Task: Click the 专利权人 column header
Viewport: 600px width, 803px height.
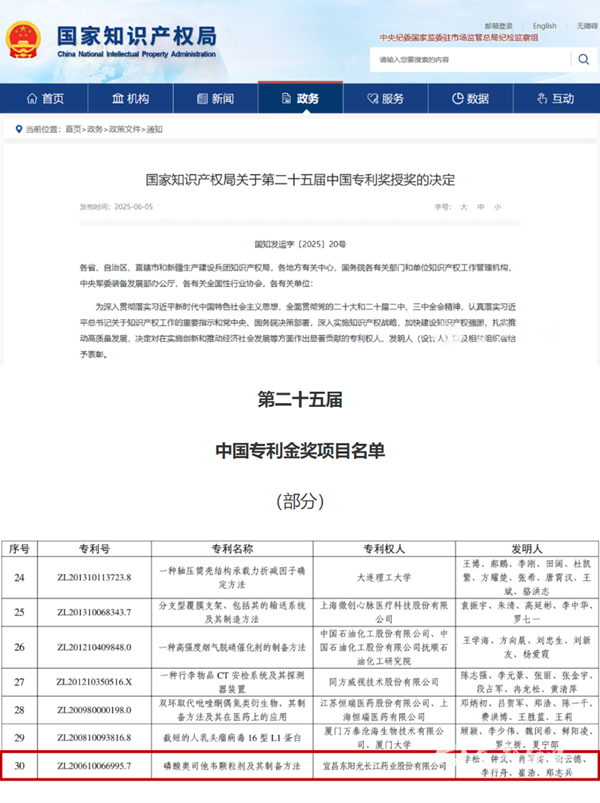Action: point(384,549)
